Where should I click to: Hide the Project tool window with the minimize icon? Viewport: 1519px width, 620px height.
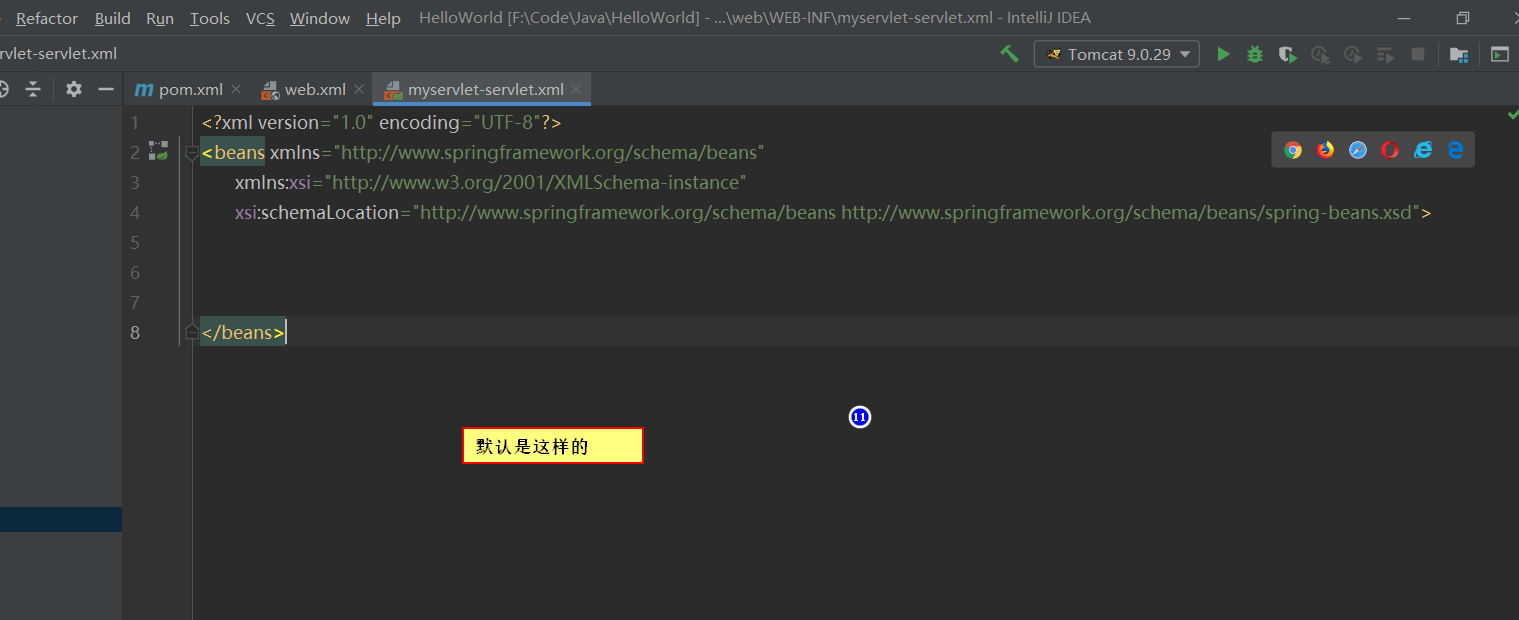(x=105, y=89)
